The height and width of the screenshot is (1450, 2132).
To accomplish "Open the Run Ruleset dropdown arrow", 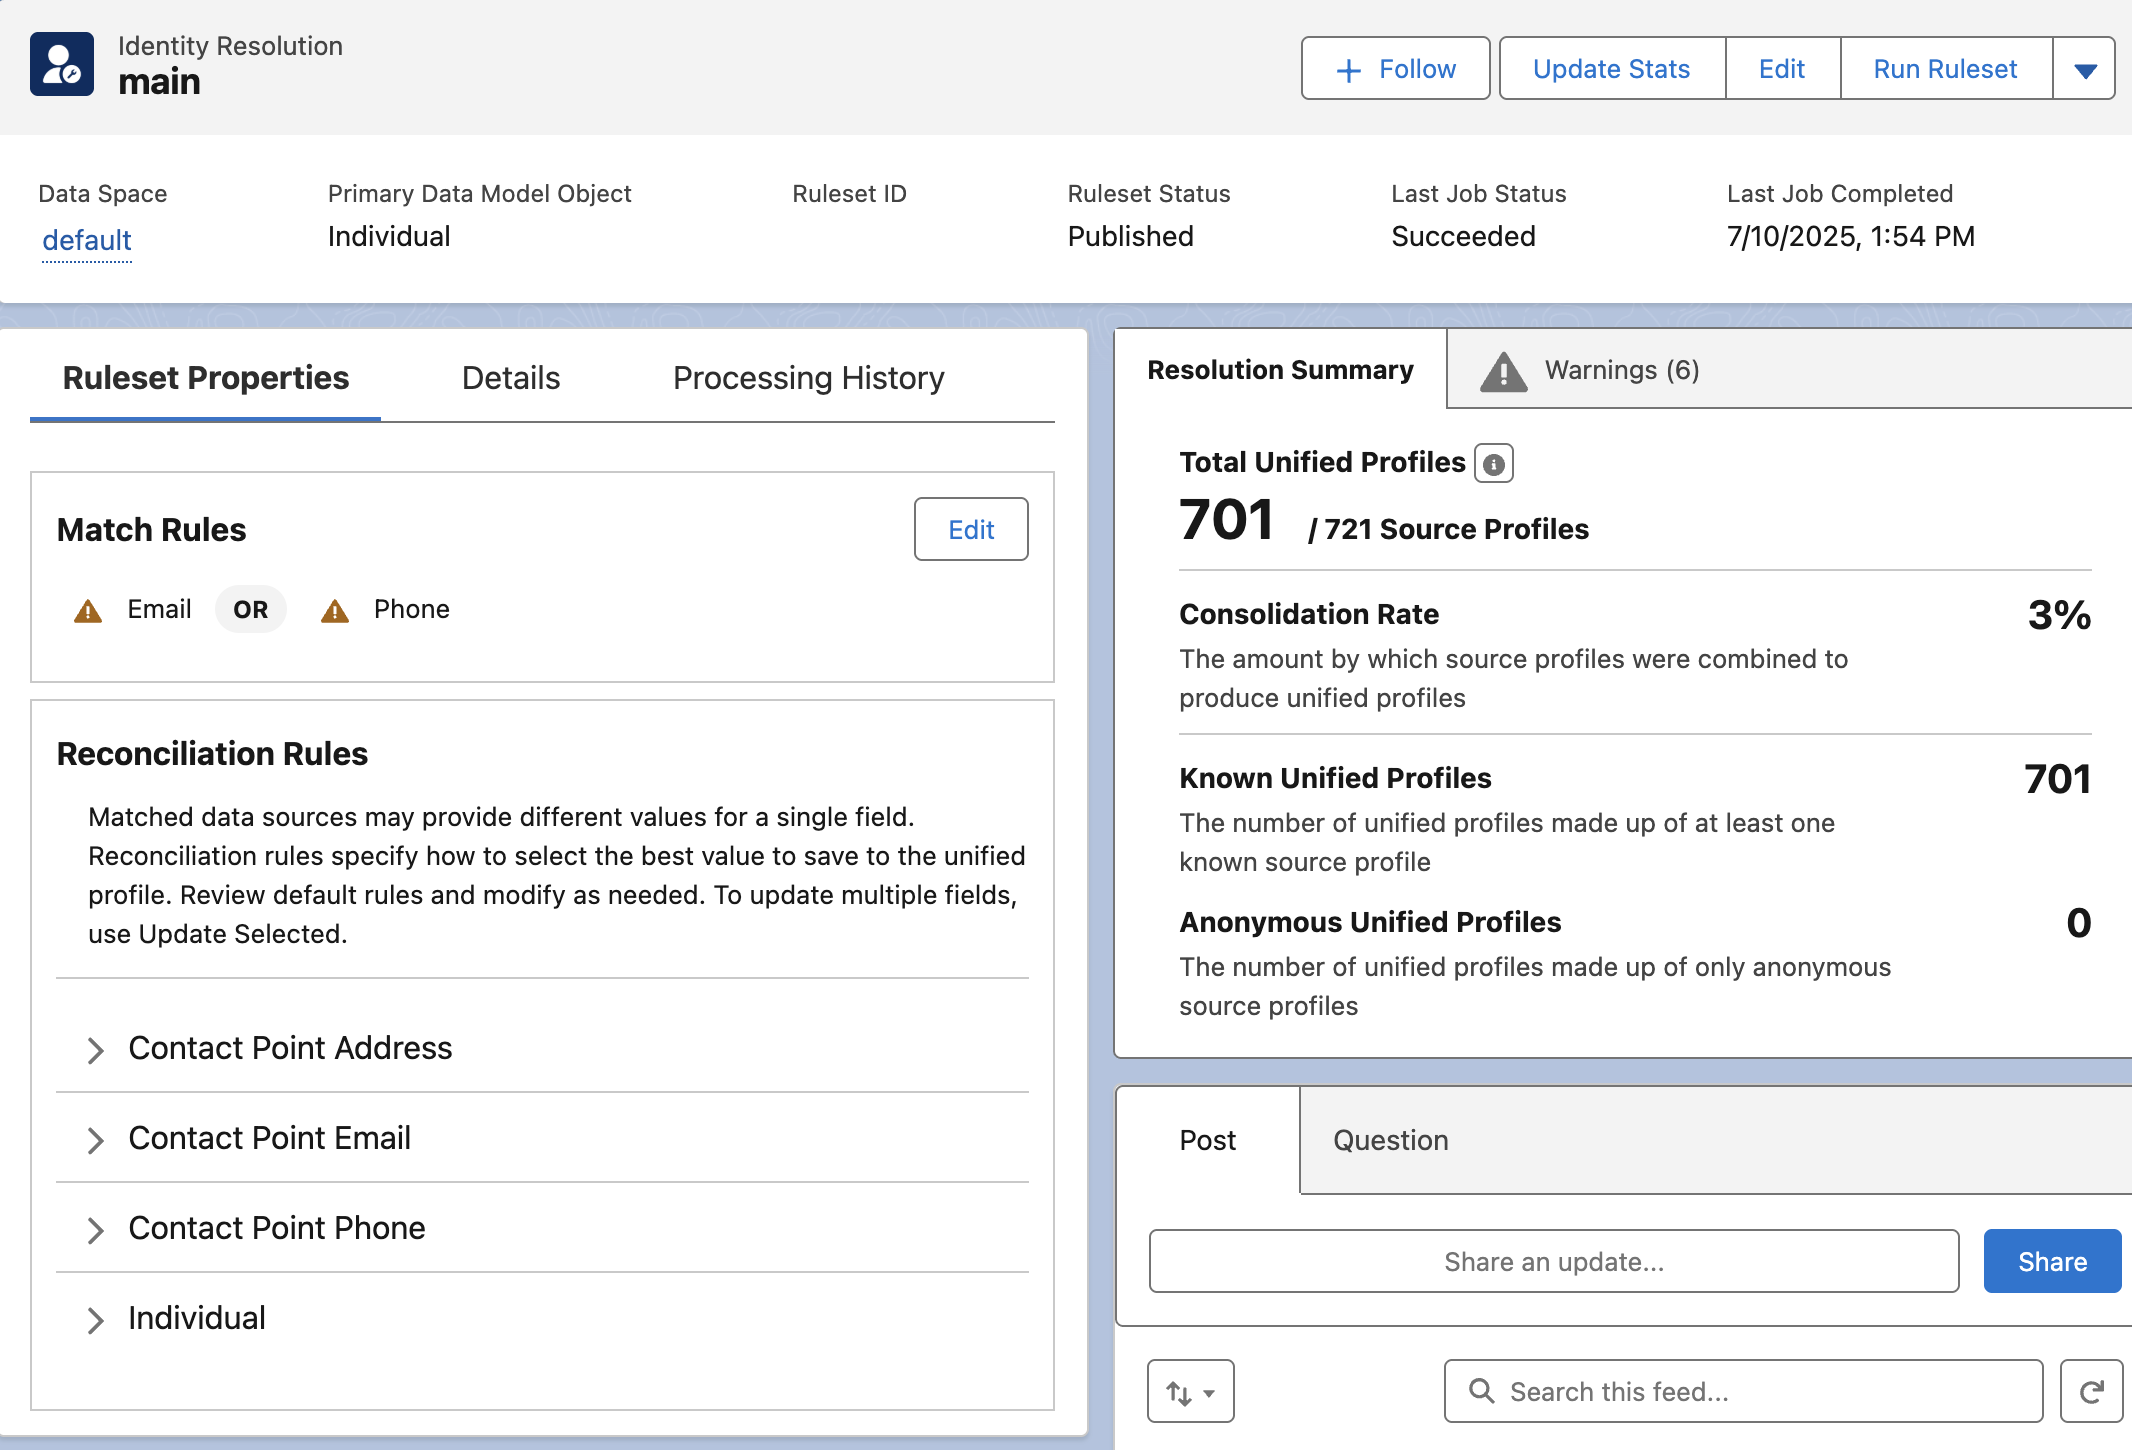I will point(2085,68).
